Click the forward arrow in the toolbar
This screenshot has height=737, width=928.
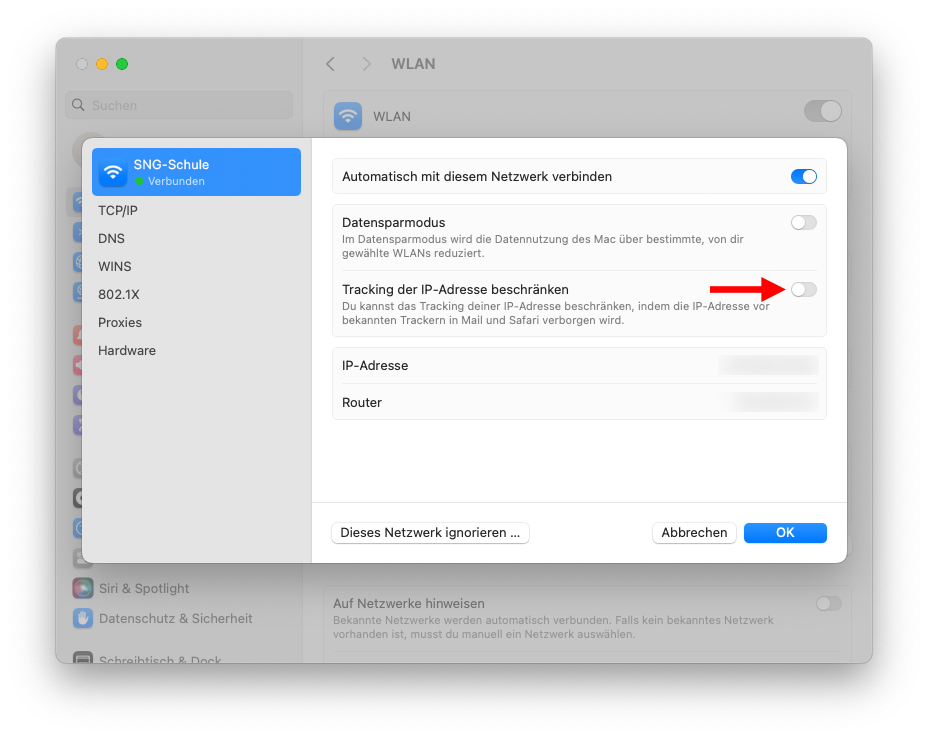tap(367, 64)
